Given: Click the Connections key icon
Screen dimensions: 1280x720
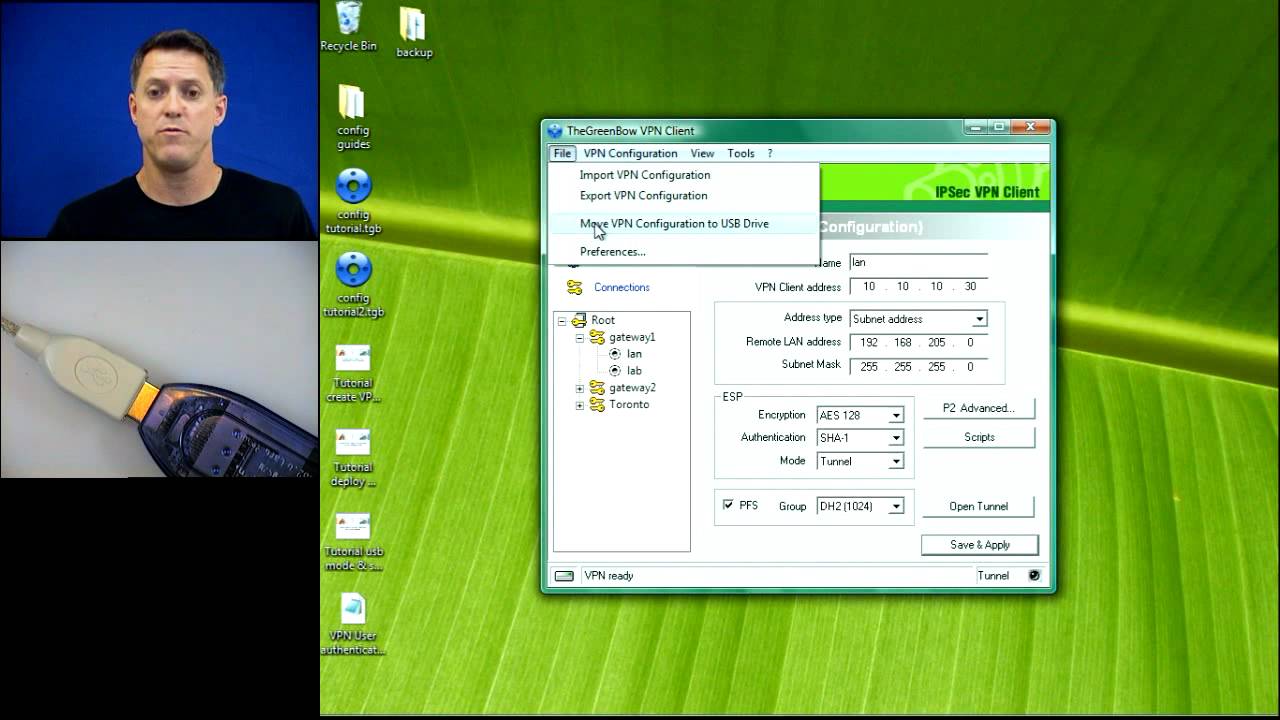Looking at the screenshot, I should tap(574, 287).
